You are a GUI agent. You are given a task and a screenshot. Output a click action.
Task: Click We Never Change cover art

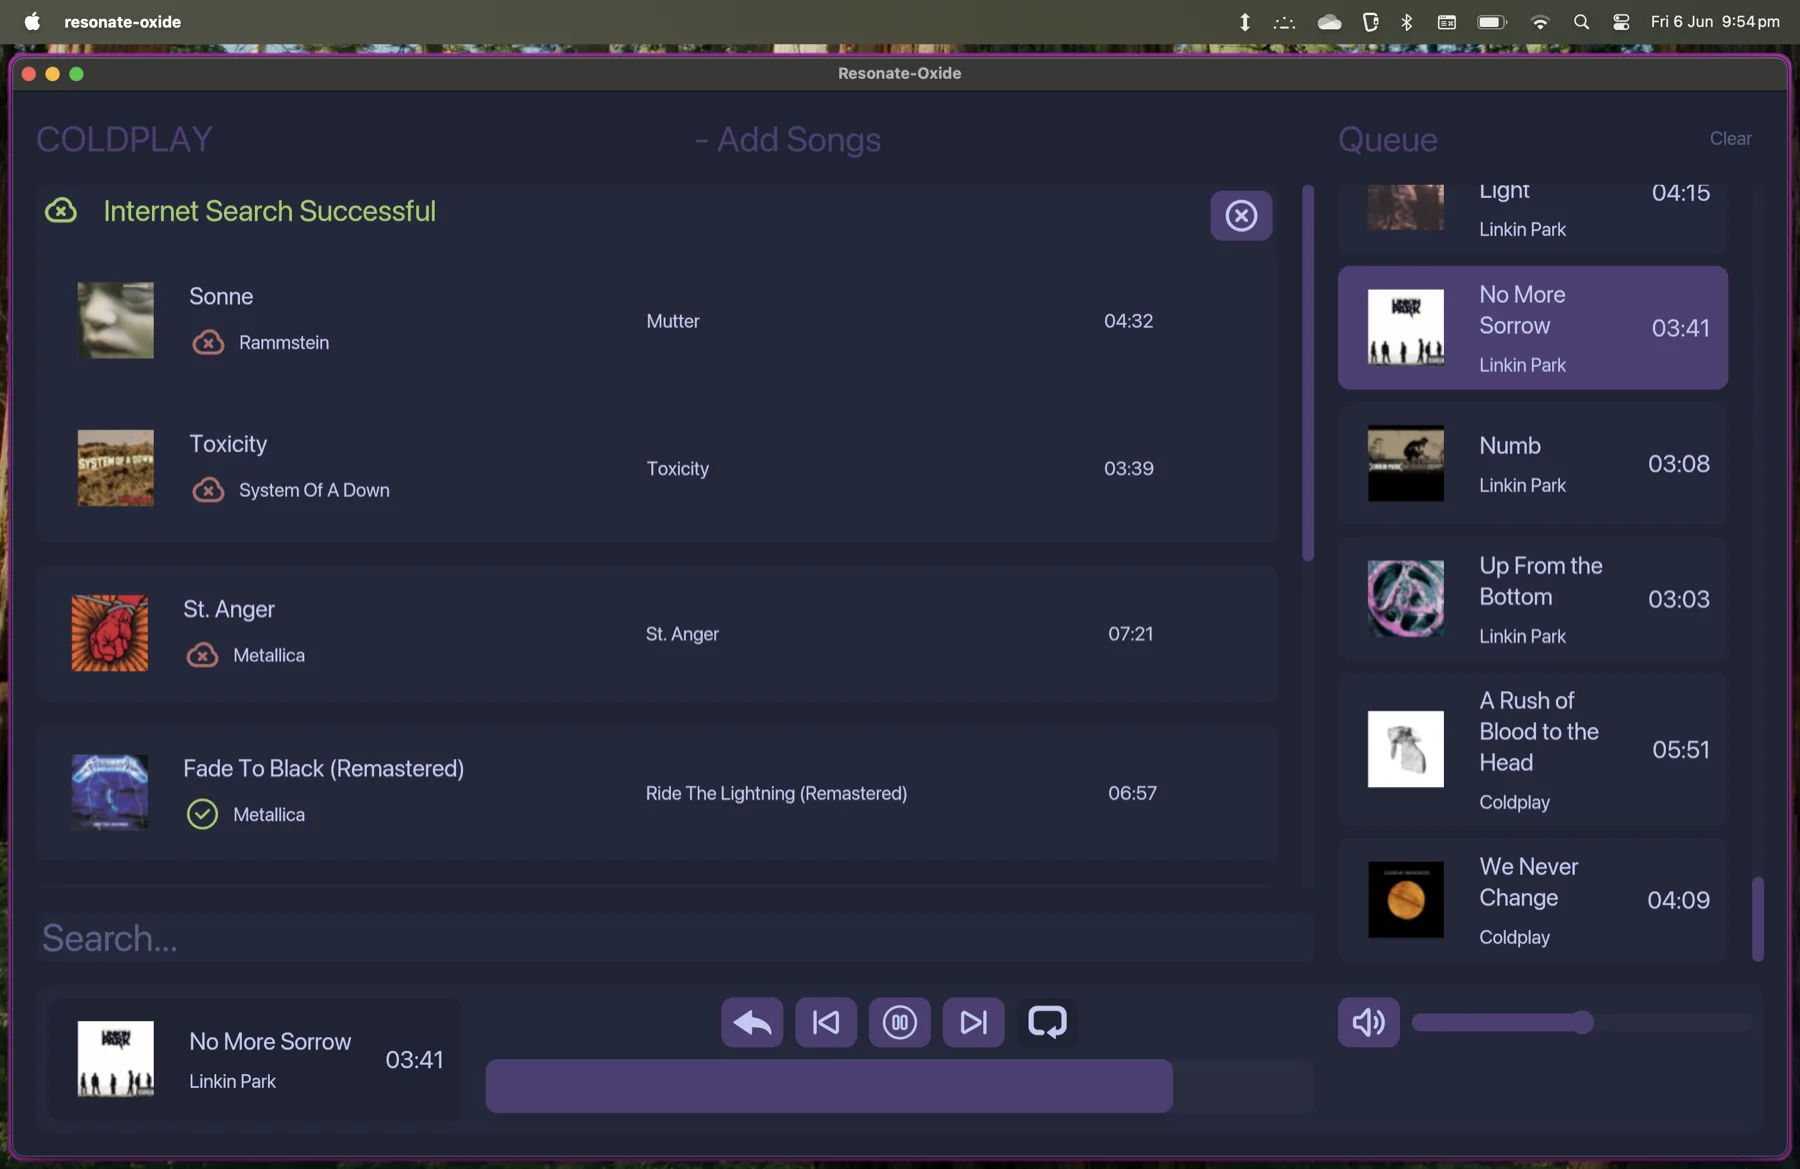[x=1406, y=900]
